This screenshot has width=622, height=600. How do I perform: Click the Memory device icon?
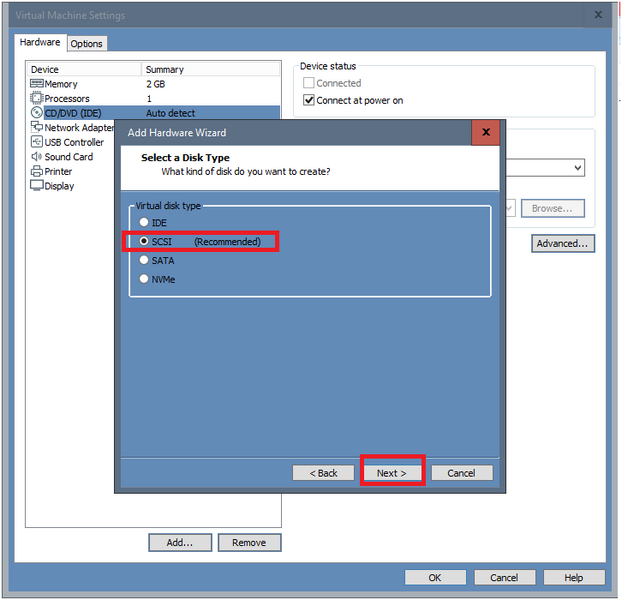tap(37, 84)
